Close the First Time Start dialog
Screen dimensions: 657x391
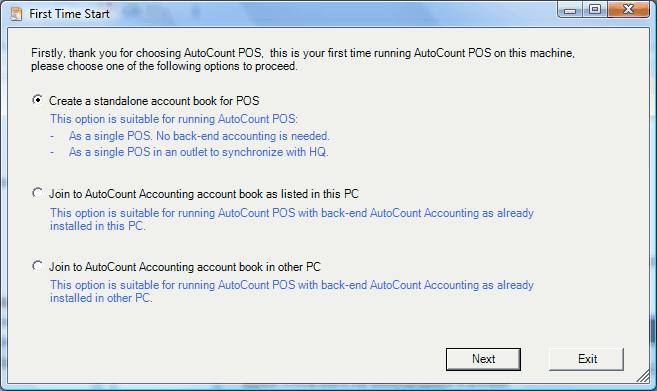coord(628,10)
